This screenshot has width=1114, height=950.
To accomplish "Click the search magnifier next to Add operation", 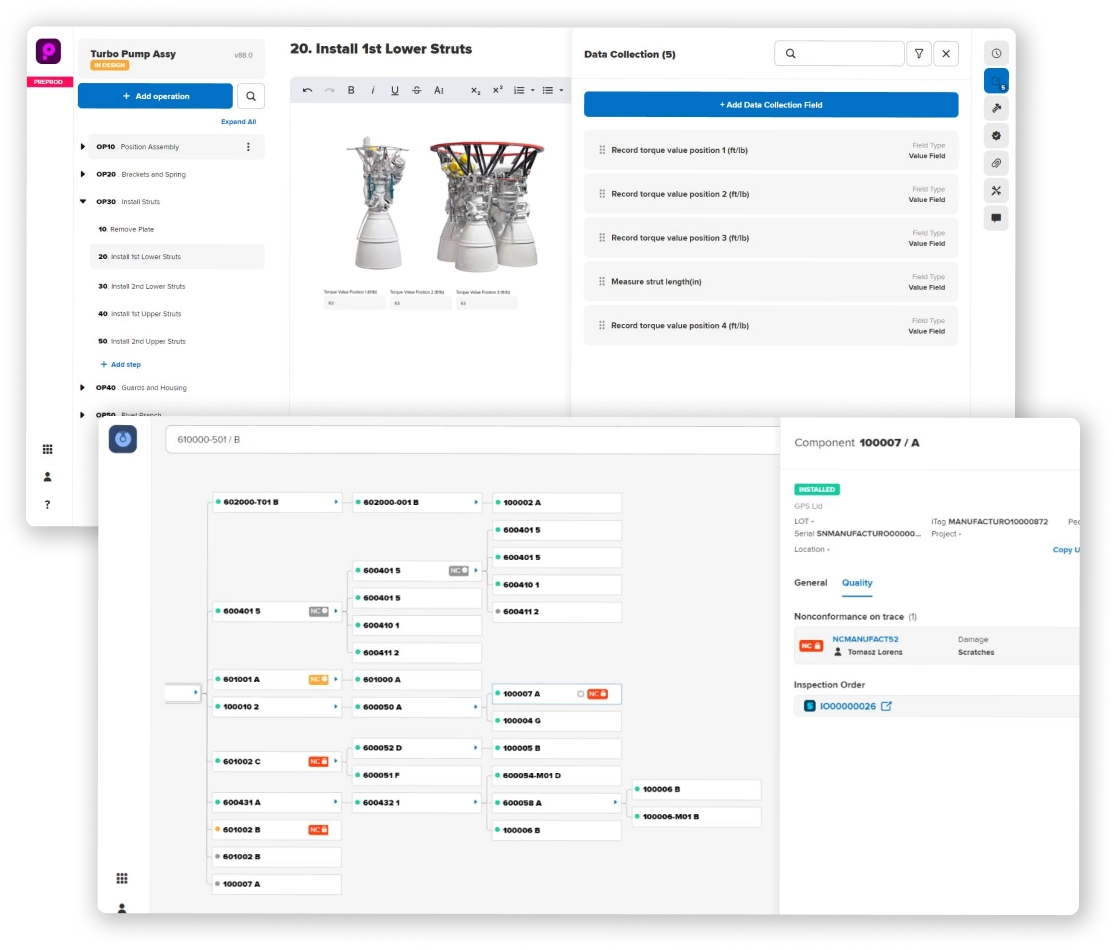I will [x=250, y=96].
